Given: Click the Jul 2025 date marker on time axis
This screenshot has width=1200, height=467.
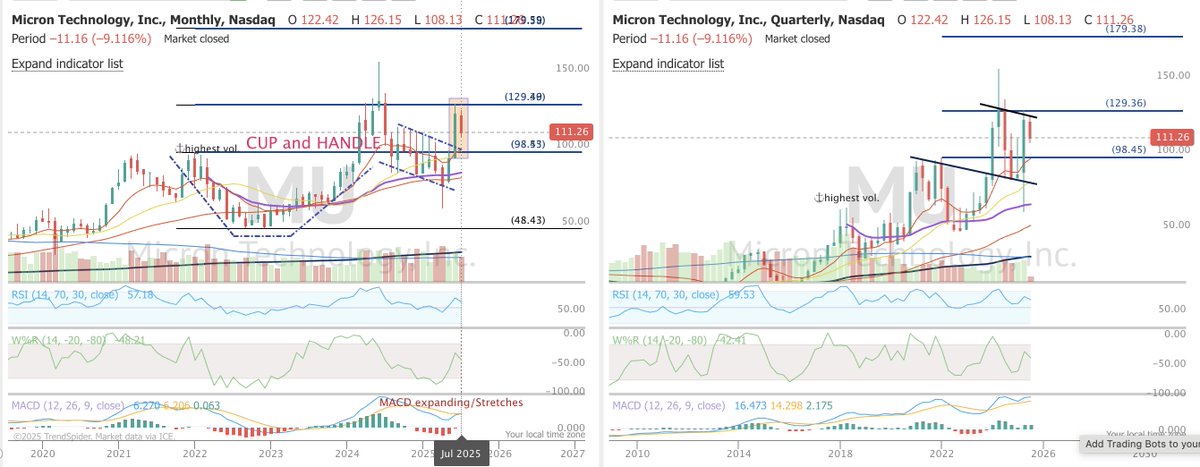Looking at the screenshot, I should tap(461, 454).
